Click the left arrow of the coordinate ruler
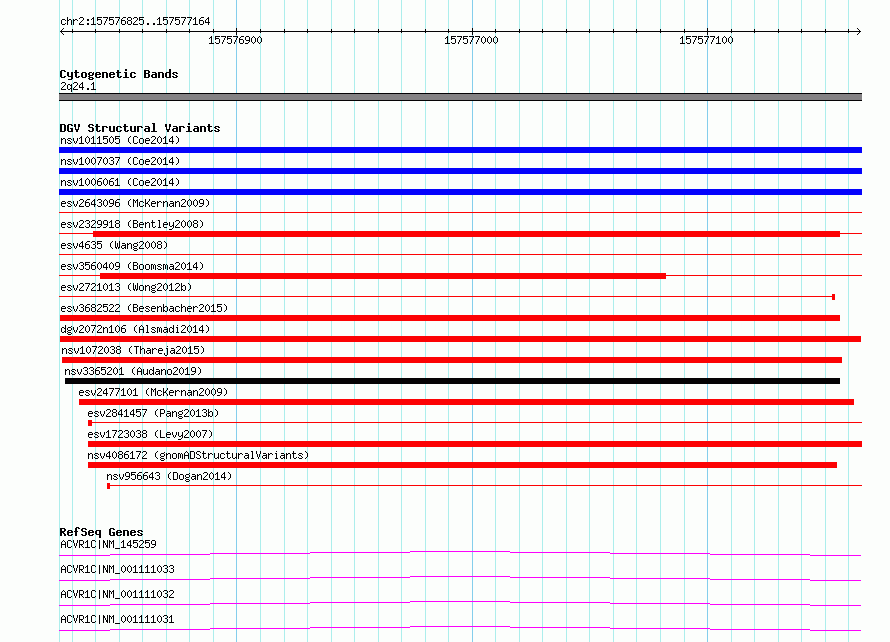Screen dimensions: 890x642 (x=63, y=32)
